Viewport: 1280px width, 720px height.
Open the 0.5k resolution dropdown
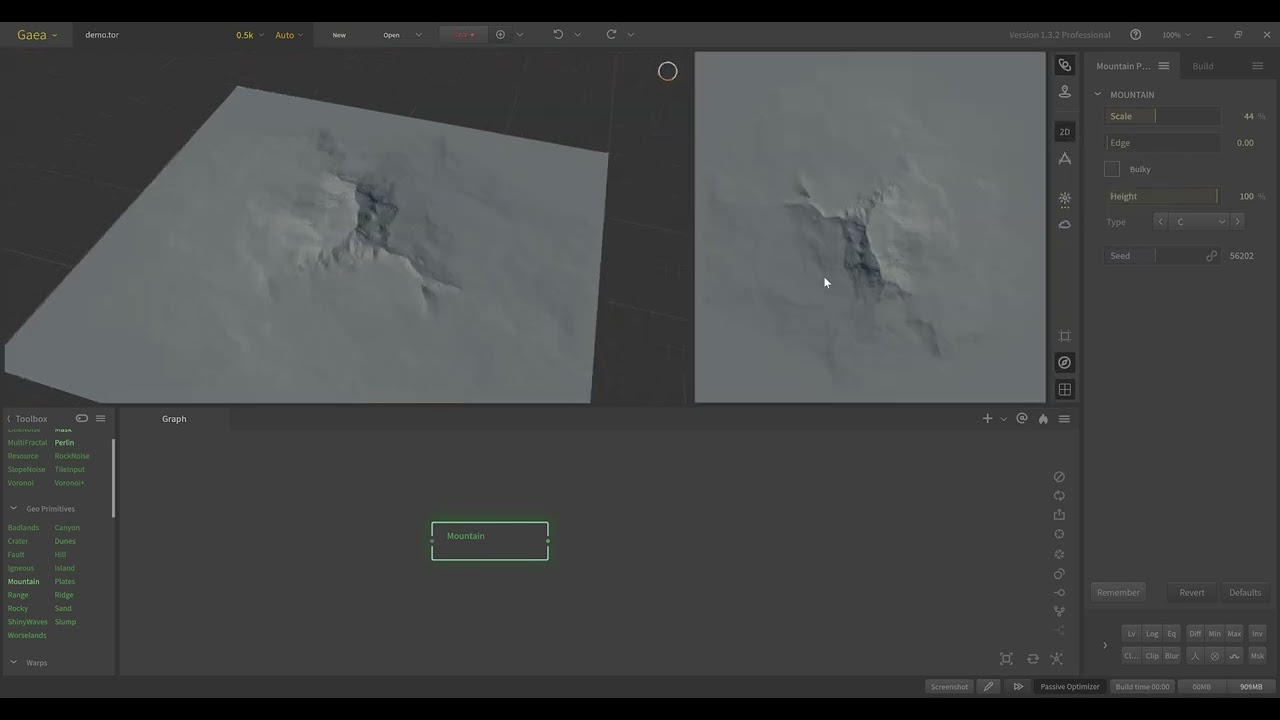pos(250,35)
